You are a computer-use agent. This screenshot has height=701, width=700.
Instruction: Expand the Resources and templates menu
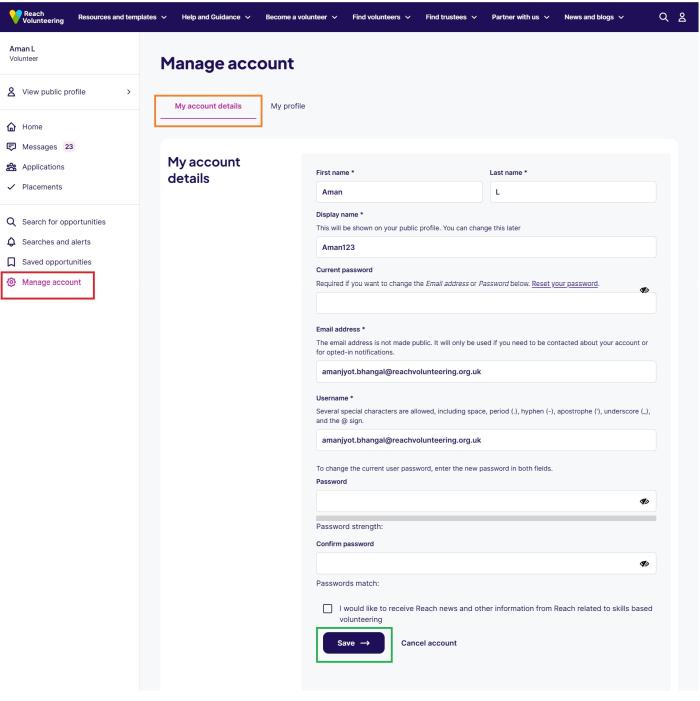122,17
